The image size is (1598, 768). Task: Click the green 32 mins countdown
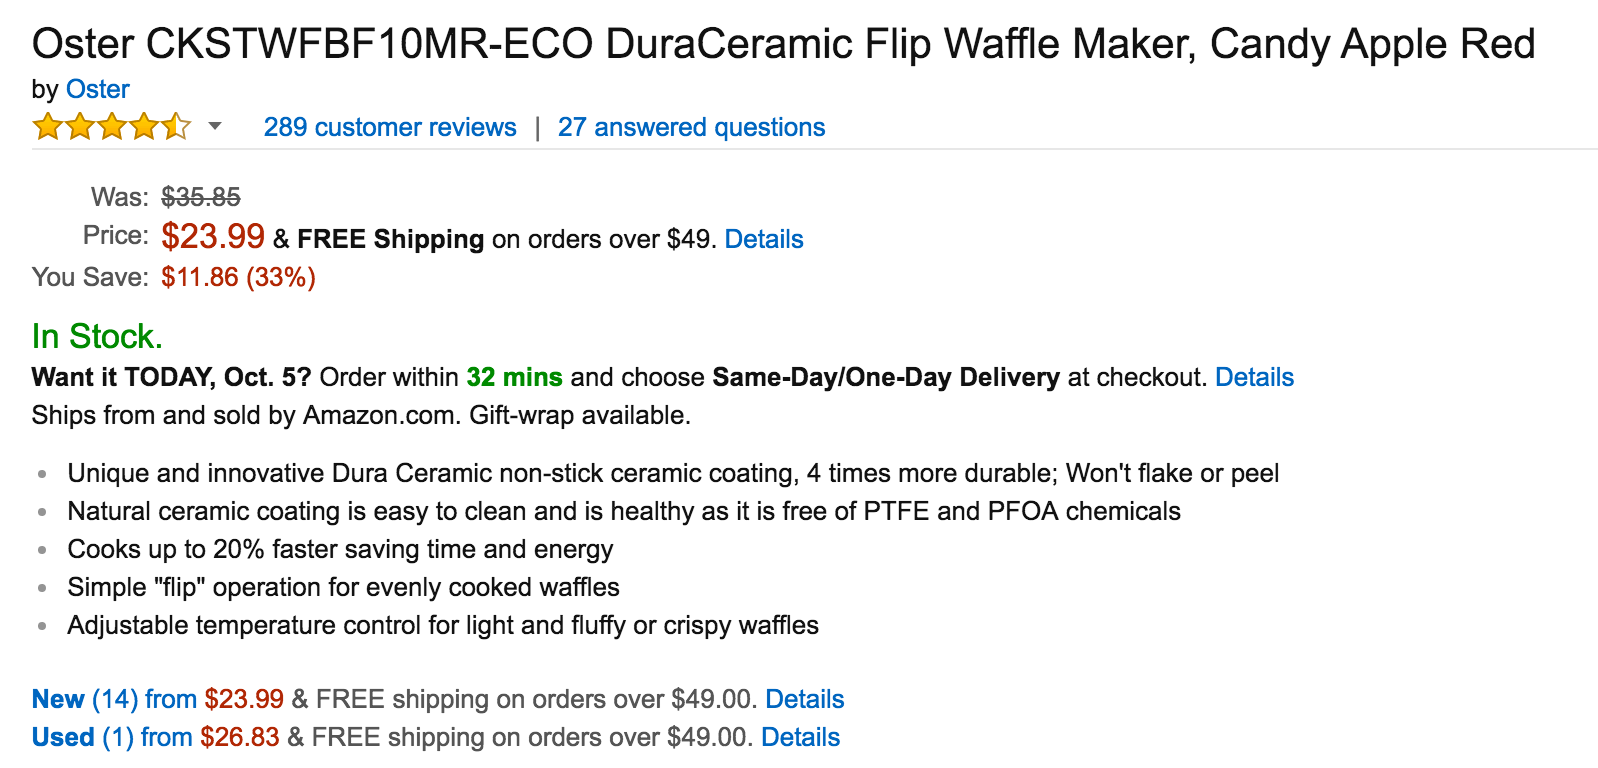click(x=514, y=377)
